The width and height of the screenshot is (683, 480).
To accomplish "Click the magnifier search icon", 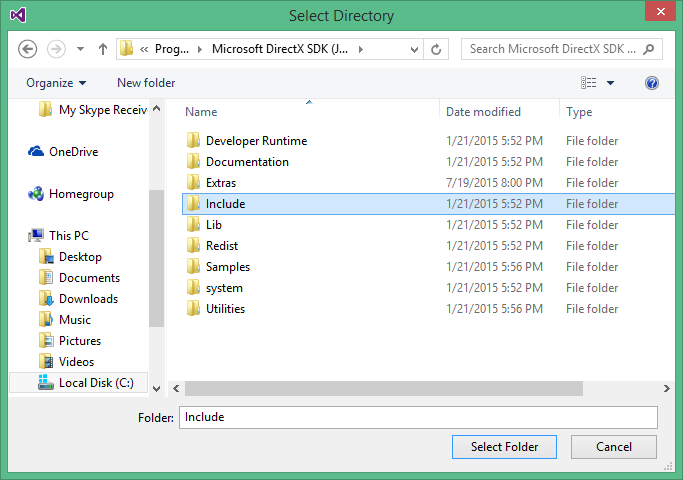I will pos(649,49).
